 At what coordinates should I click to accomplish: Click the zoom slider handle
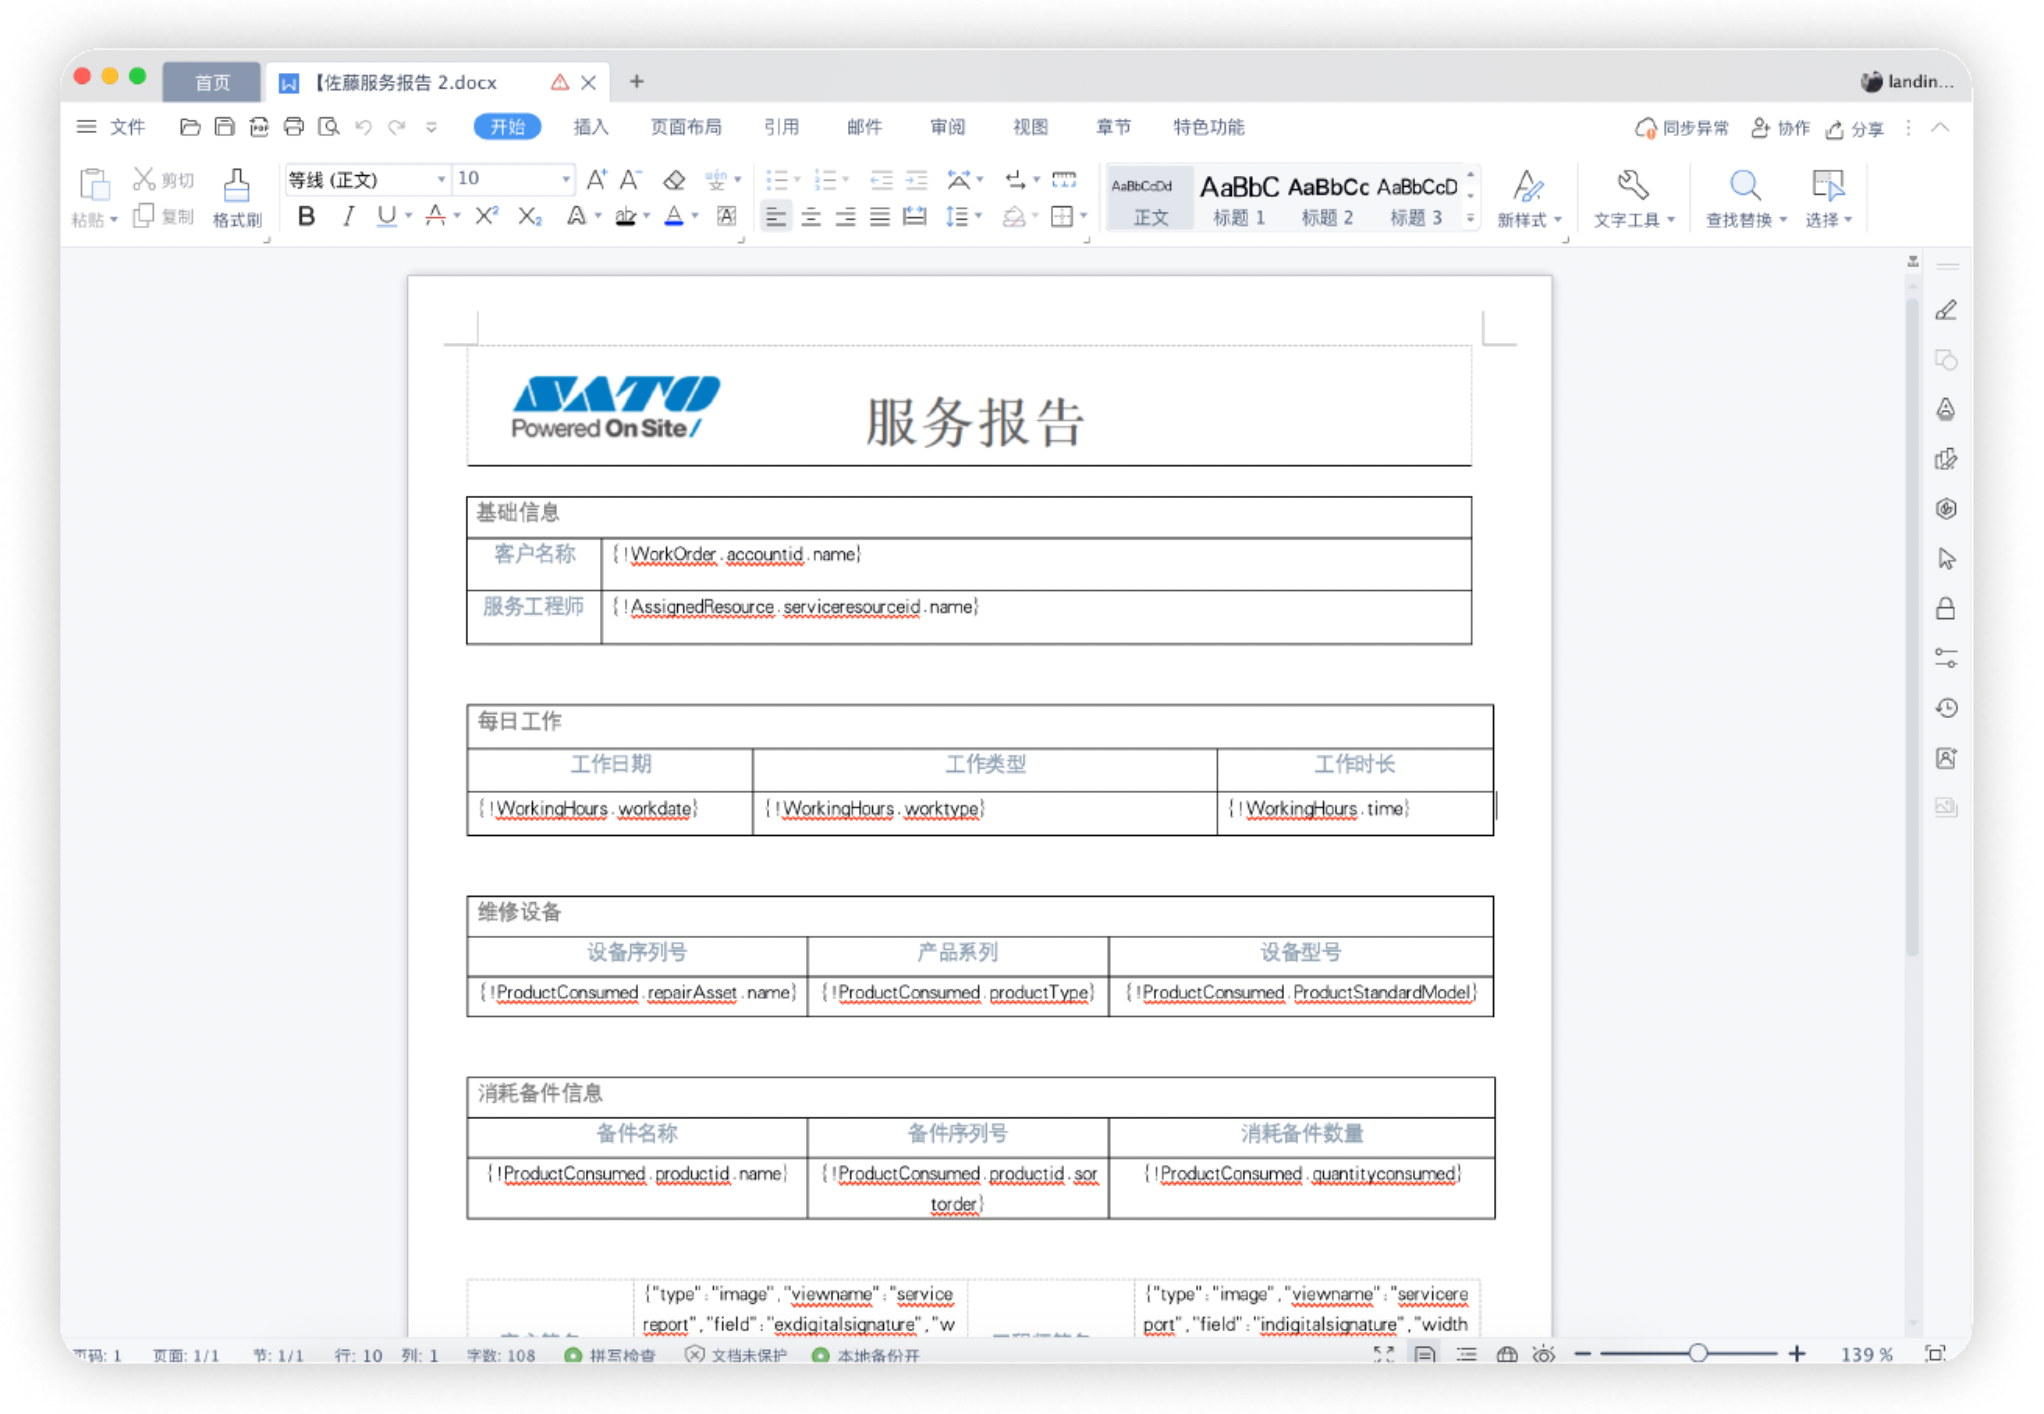(x=1697, y=1353)
